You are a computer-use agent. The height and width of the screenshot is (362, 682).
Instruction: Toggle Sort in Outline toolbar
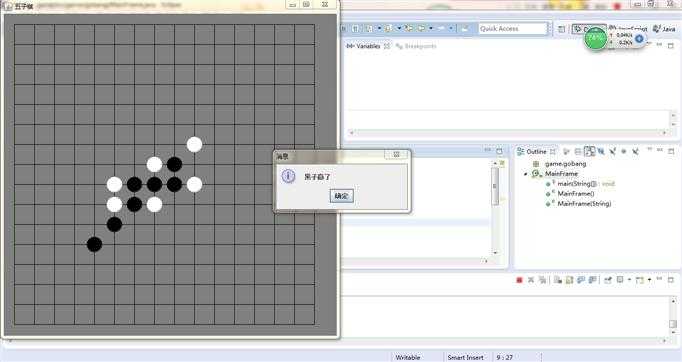pyautogui.click(x=566, y=151)
